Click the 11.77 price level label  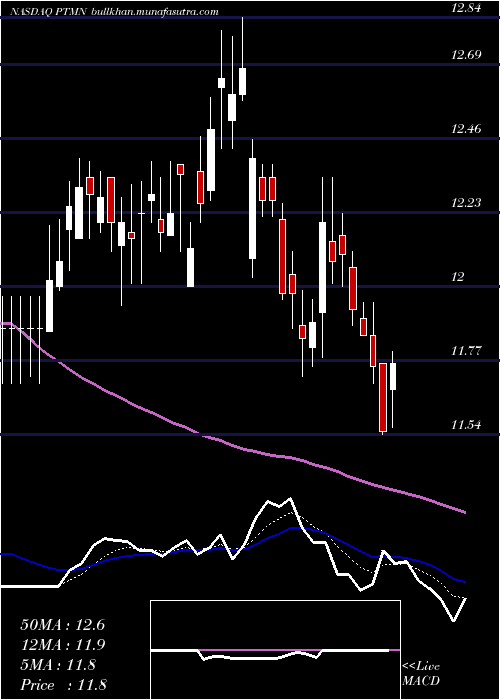(x=466, y=350)
